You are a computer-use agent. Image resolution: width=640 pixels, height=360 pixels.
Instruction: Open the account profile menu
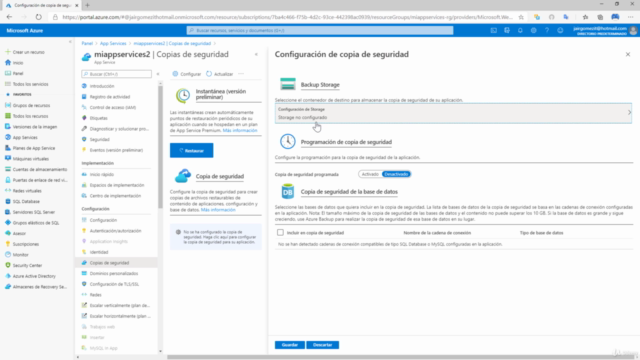point(604,30)
